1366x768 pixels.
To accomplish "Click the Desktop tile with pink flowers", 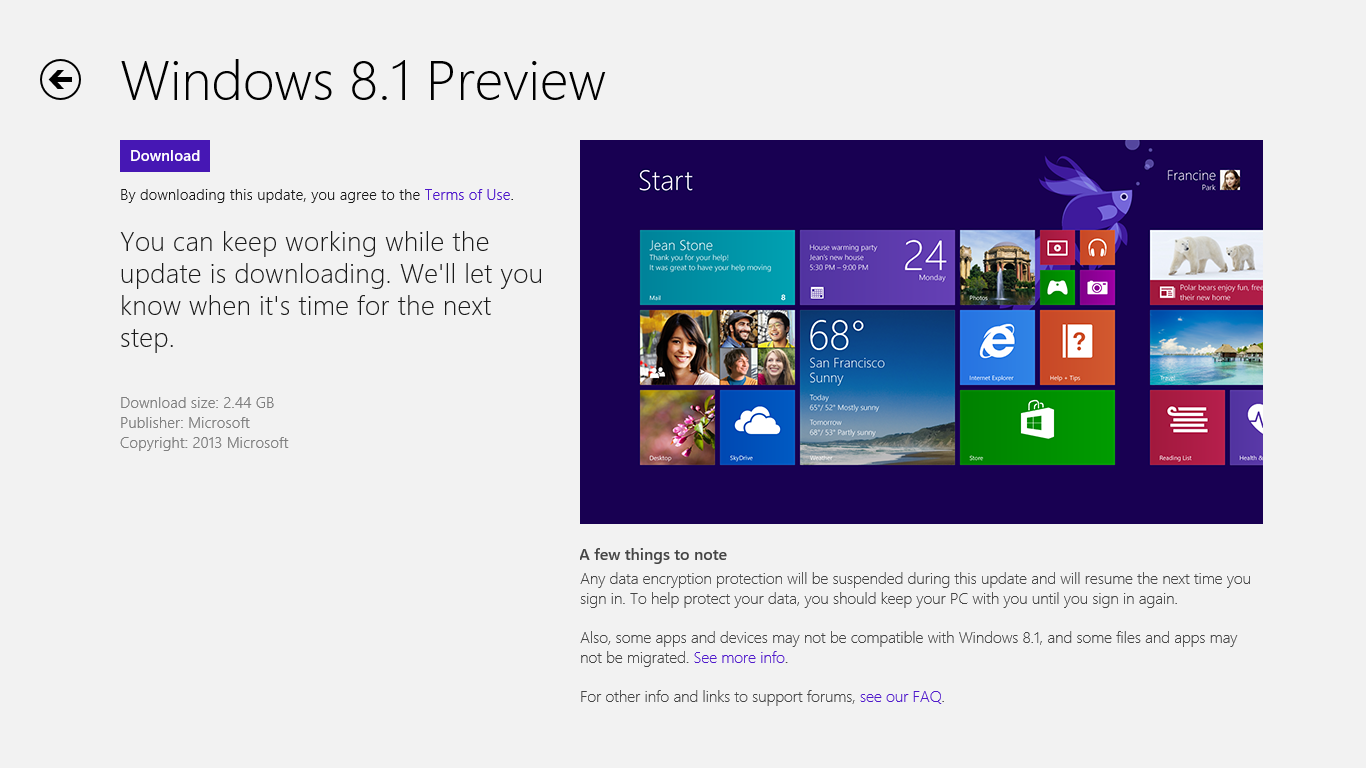I will [x=677, y=427].
